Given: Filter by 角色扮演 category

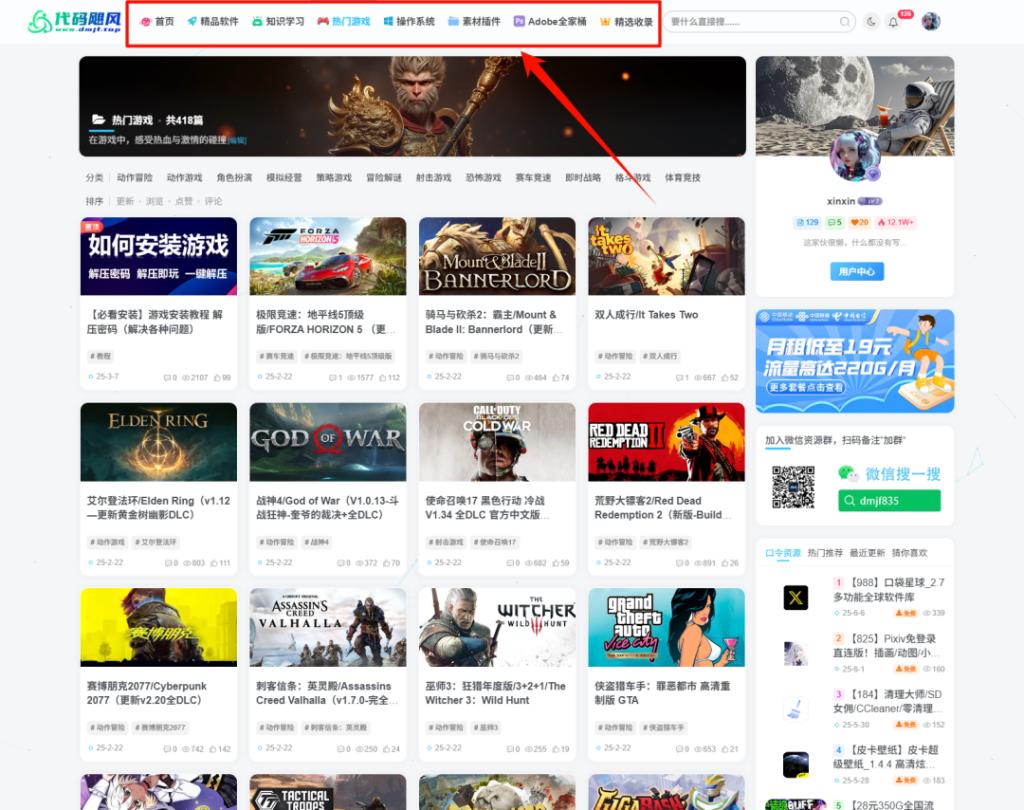Looking at the screenshot, I should pos(234,178).
